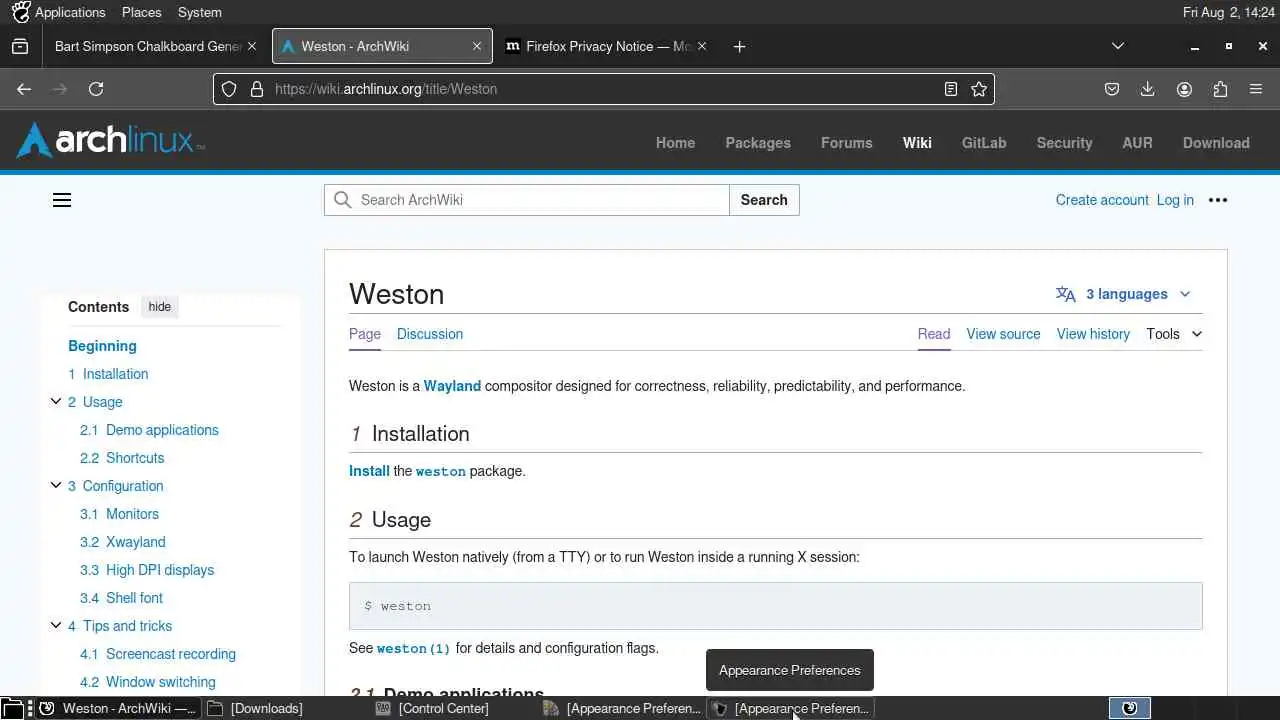Screen dimensions: 1280x720
Task: Close the Bart Simpson Chalkboard tab
Action: tap(252, 46)
